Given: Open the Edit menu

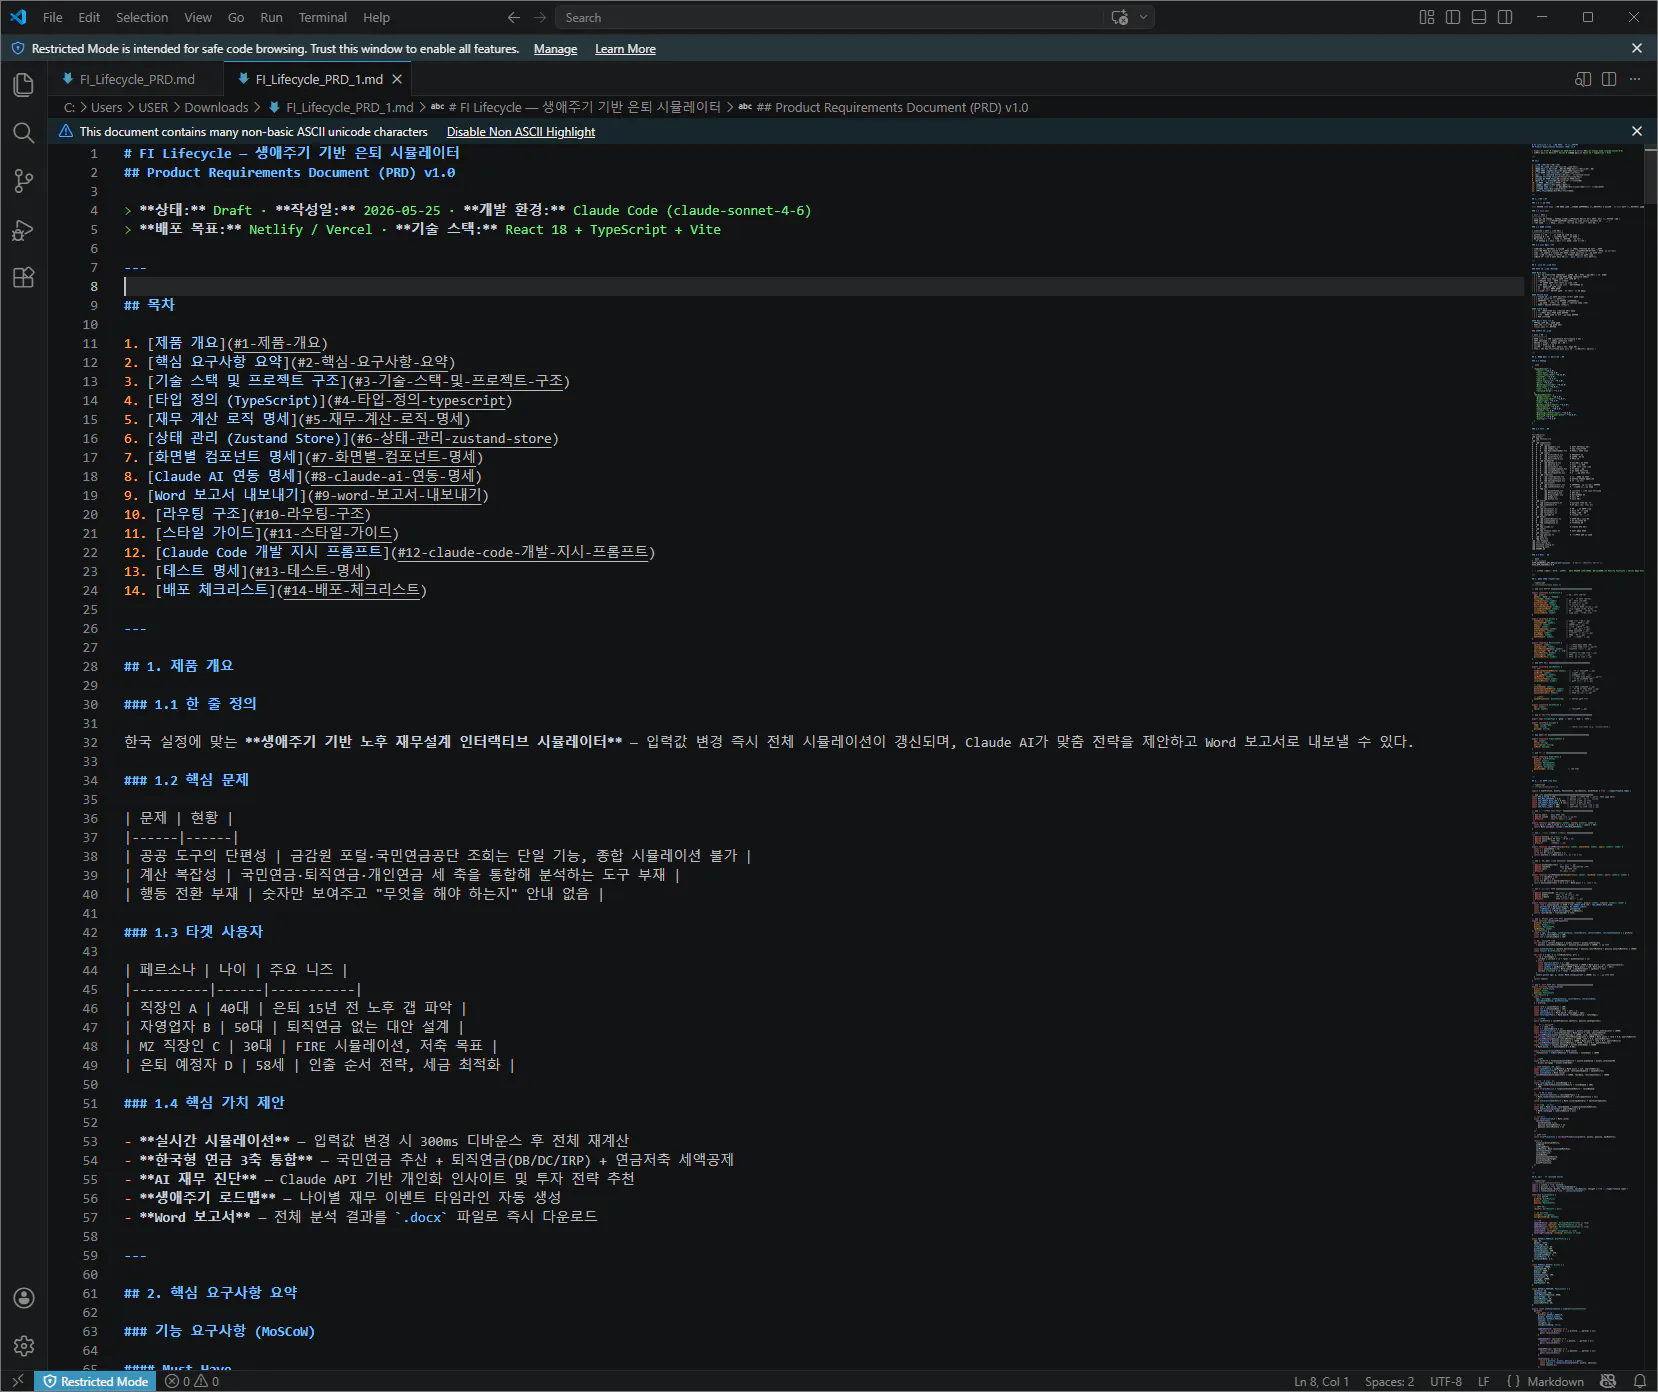Looking at the screenshot, I should [89, 17].
